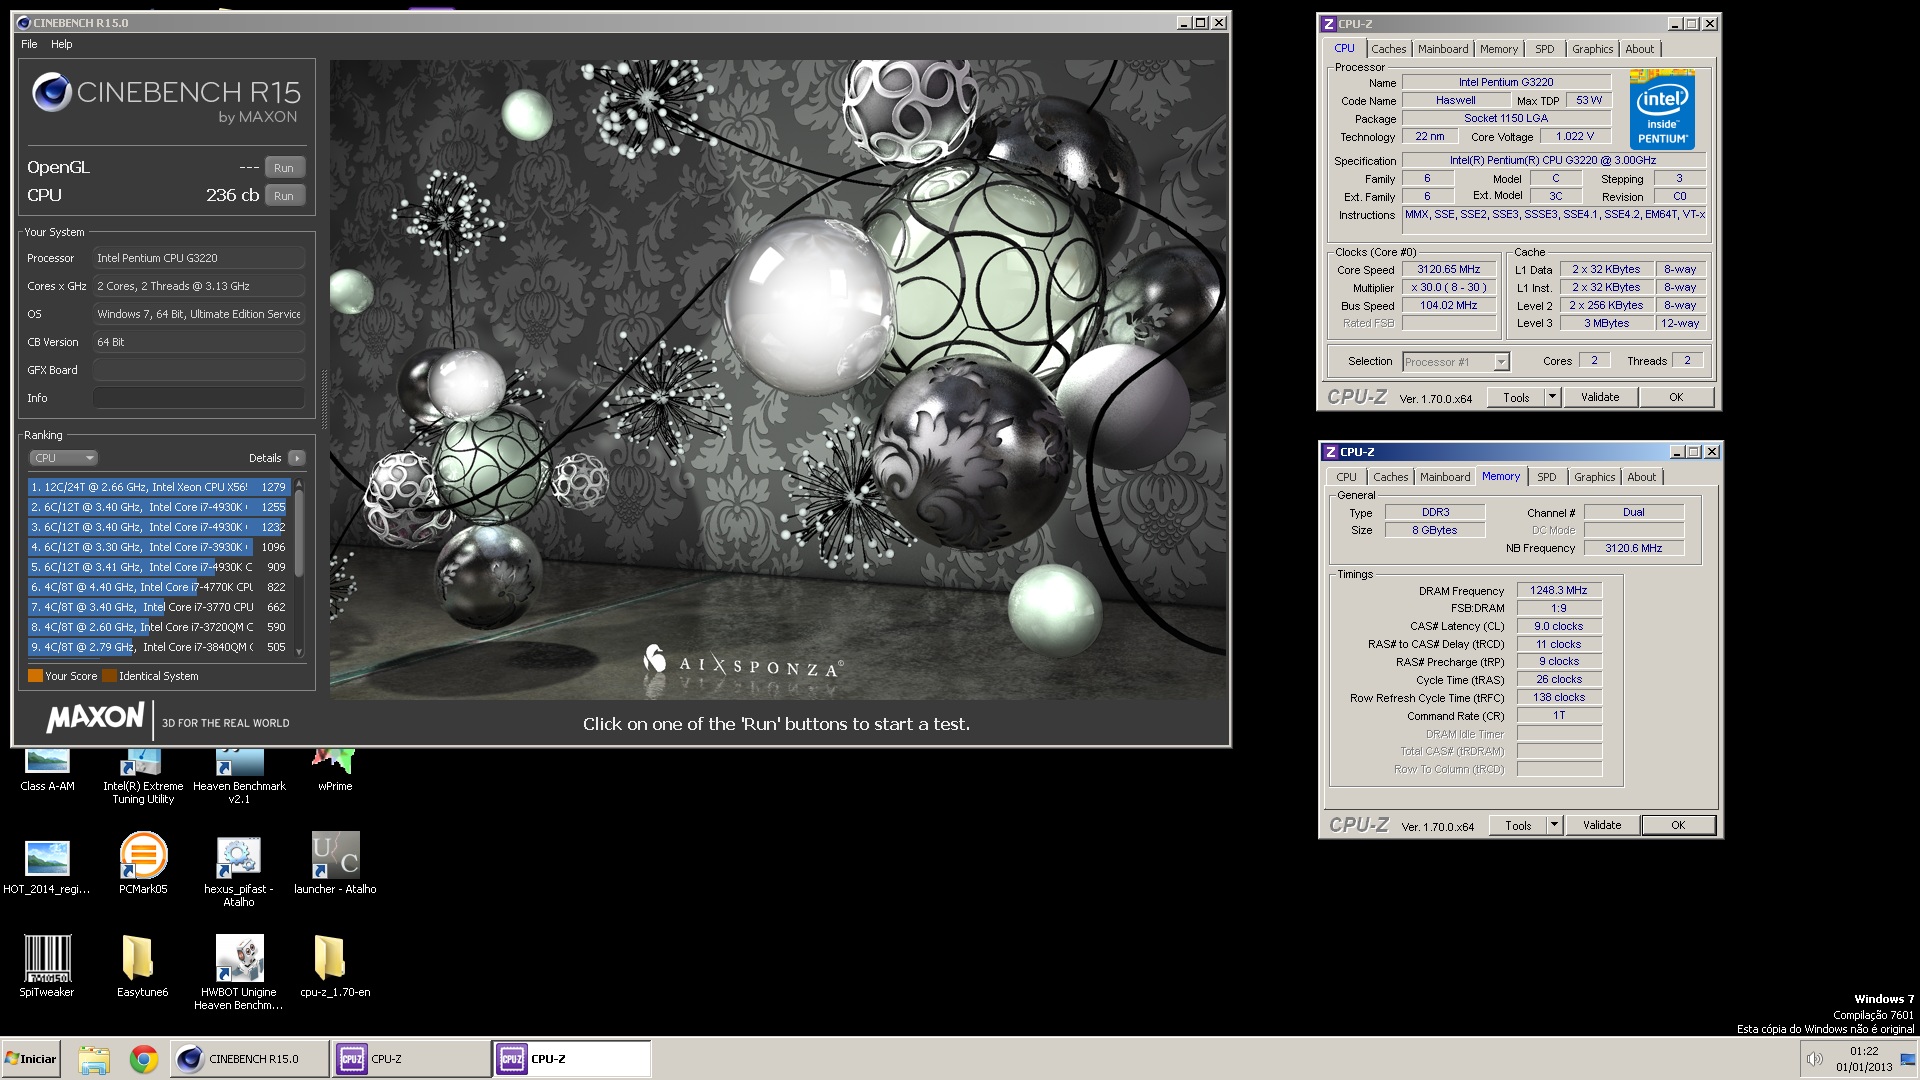Screen dimensions: 1920x1080
Task: Select ranking entry 9 Core i7-3840QM
Action: (159, 647)
